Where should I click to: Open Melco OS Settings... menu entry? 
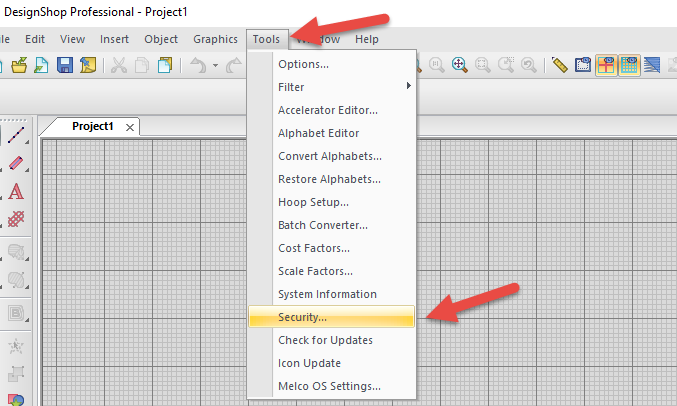pyautogui.click(x=331, y=386)
